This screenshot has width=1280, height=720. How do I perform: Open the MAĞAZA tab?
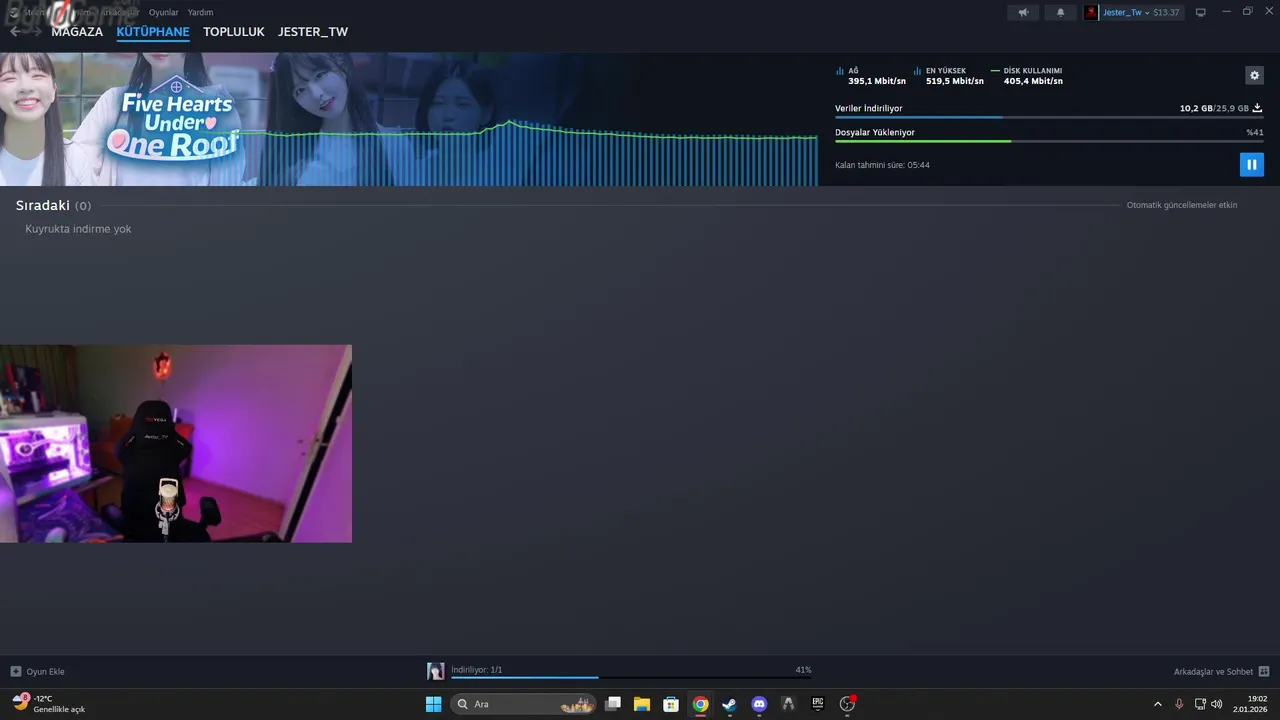(77, 32)
